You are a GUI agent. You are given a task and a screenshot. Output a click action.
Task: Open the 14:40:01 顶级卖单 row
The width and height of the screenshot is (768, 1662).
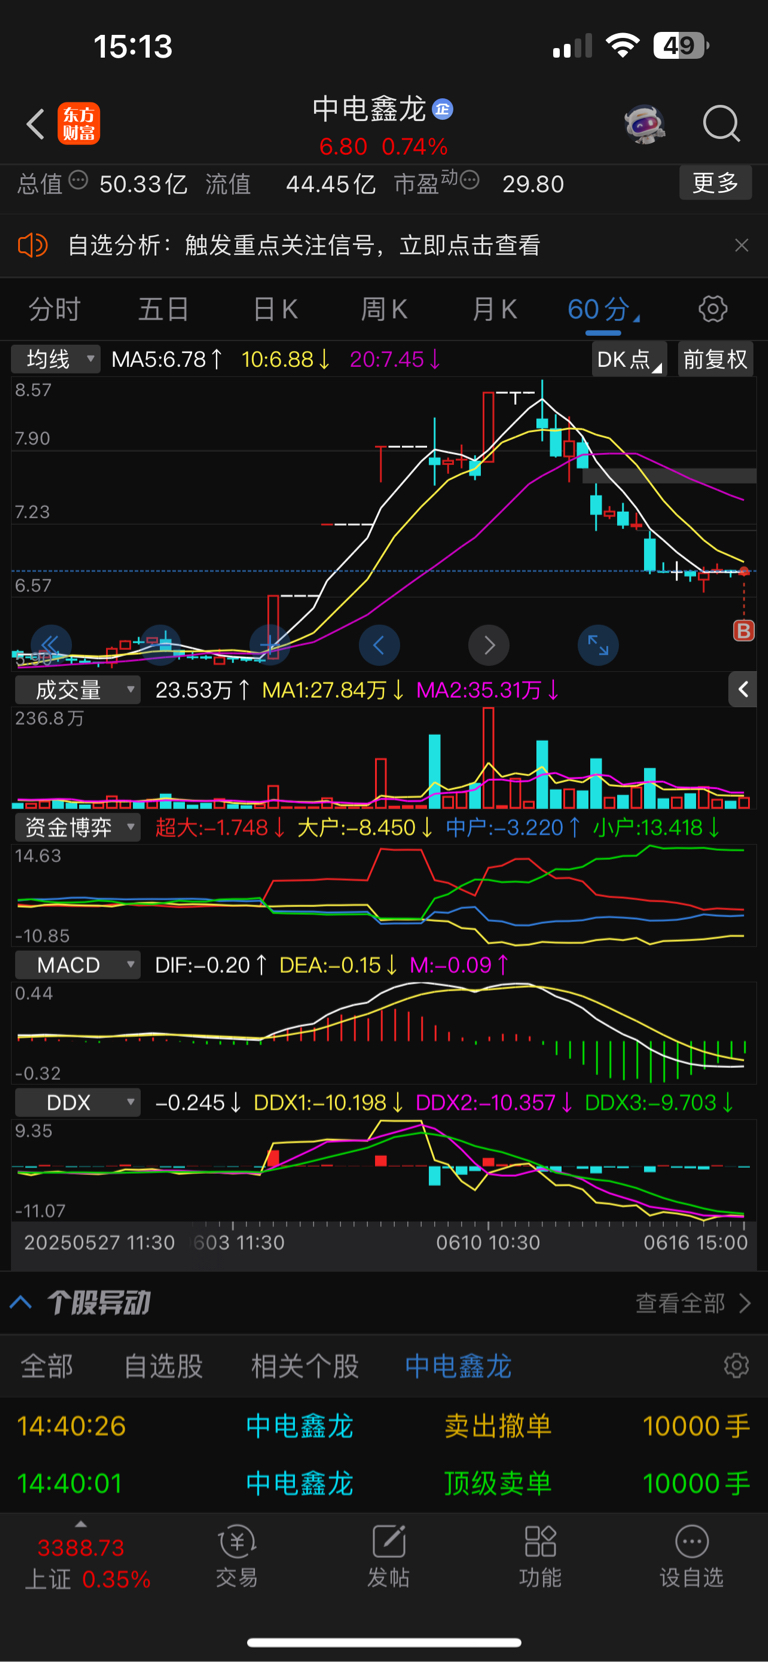pyautogui.click(x=384, y=1483)
